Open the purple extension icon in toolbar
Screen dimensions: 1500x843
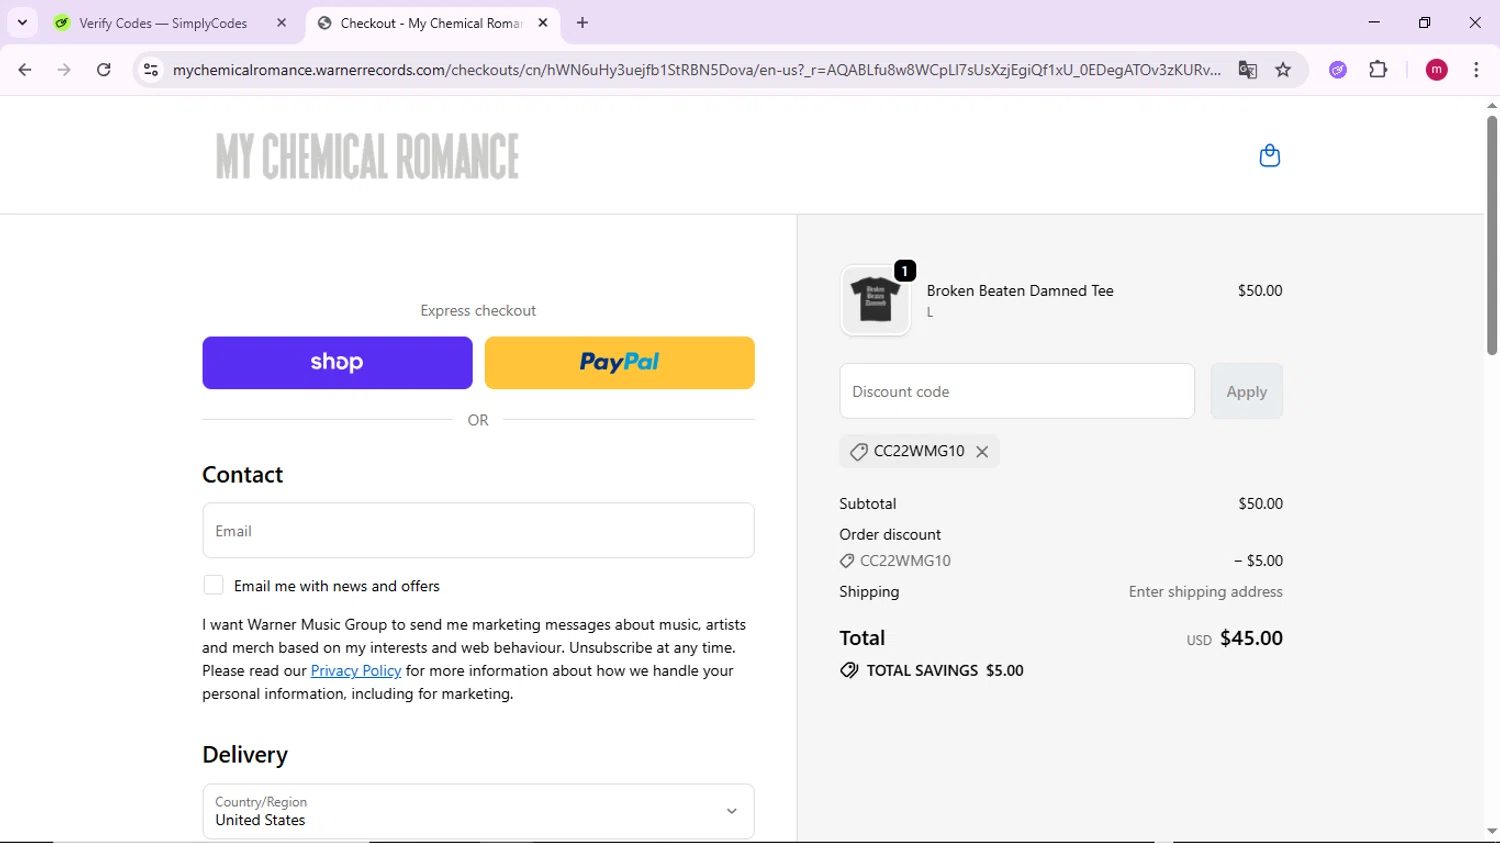pyautogui.click(x=1338, y=70)
